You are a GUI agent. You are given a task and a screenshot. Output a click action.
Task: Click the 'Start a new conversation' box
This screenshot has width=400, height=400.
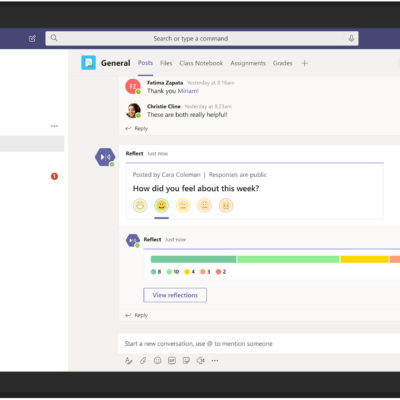[259, 344]
